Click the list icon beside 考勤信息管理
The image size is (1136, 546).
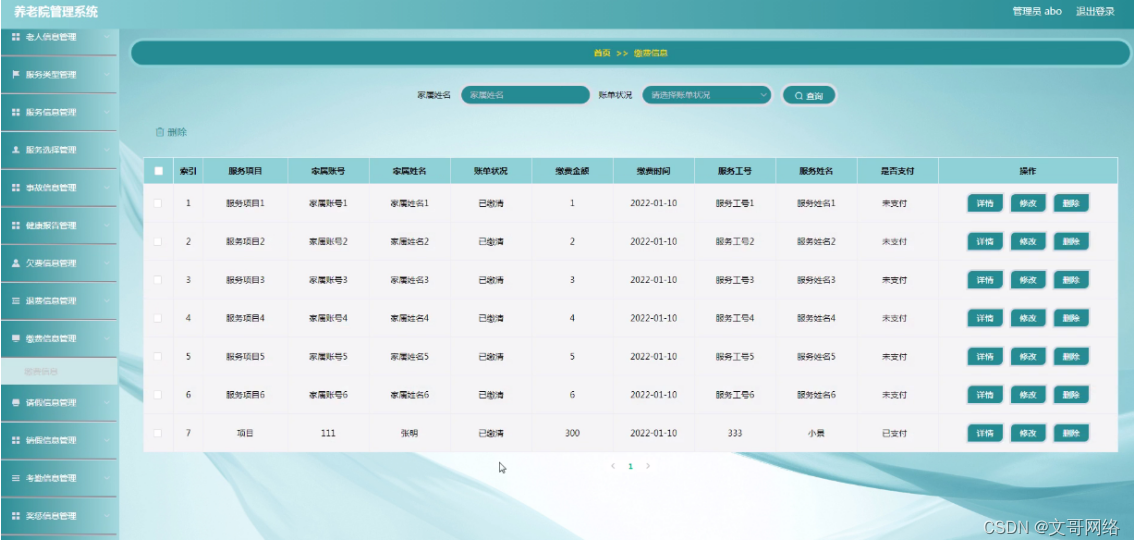[16, 478]
